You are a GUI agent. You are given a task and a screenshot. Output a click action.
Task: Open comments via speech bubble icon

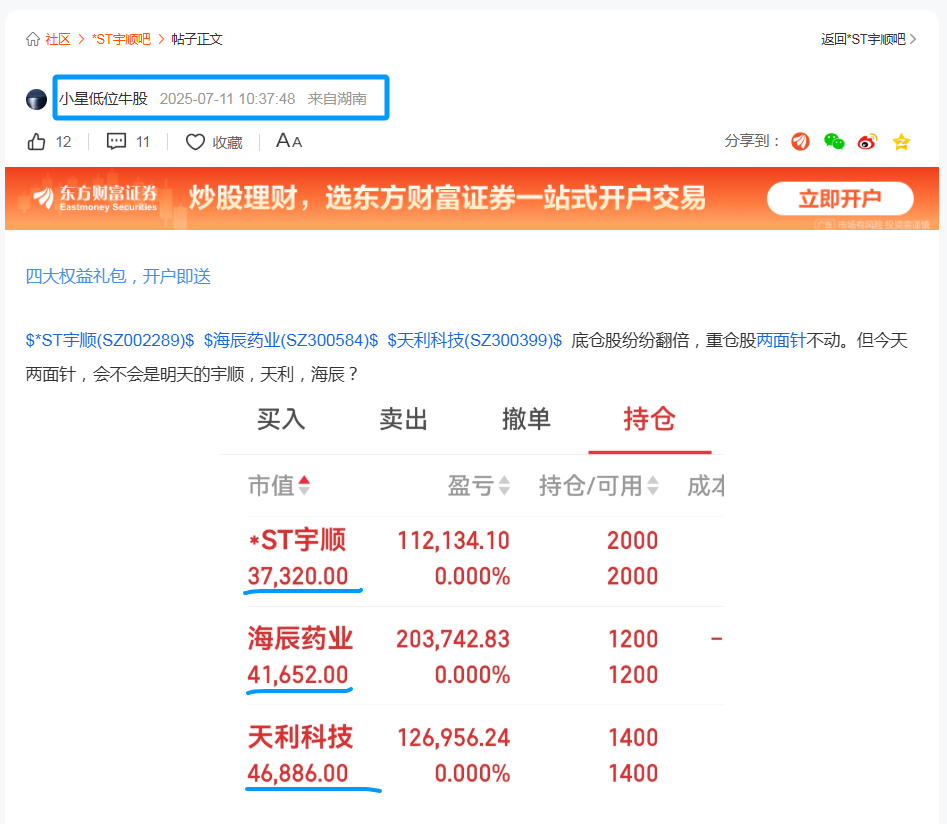[x=116, y=141]
